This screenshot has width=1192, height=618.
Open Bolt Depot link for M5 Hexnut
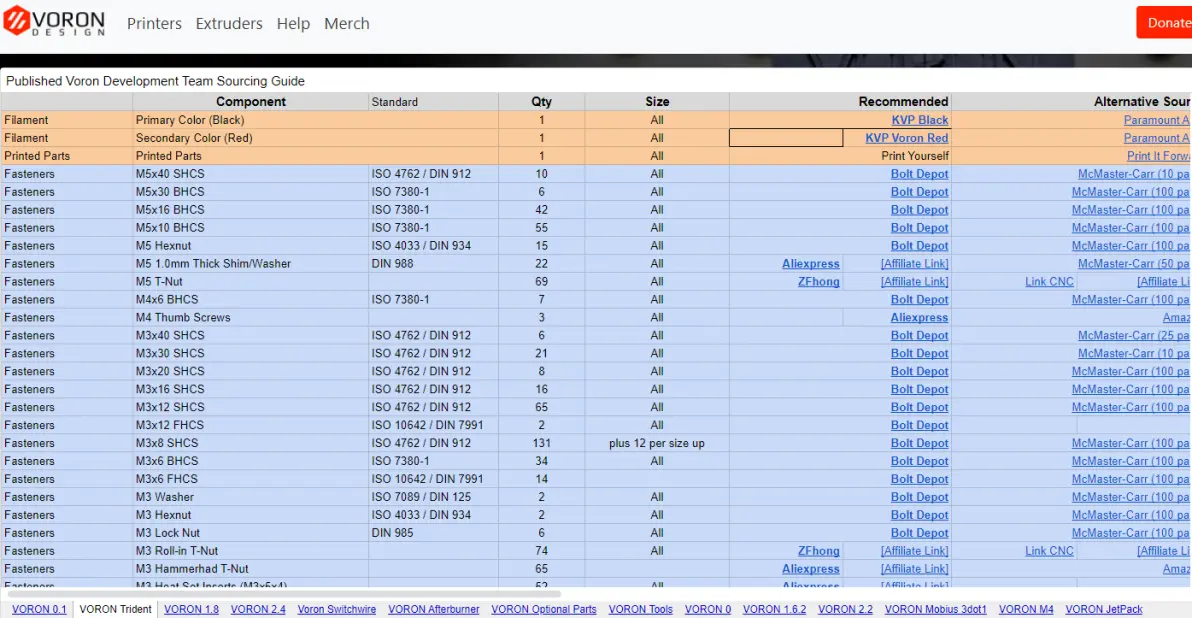click(919, 246)
